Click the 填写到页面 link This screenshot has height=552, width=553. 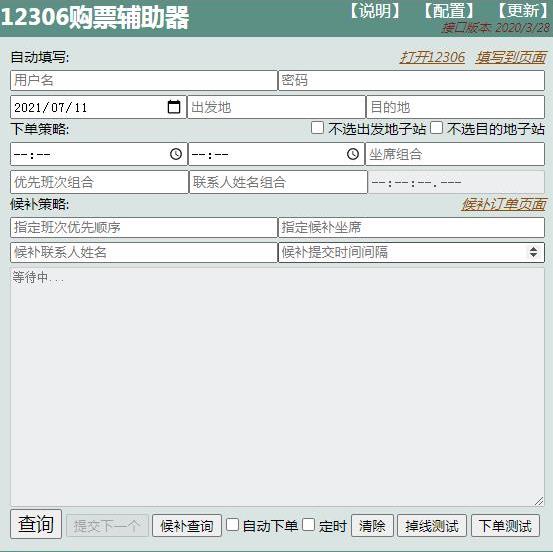tap(511, 57)
